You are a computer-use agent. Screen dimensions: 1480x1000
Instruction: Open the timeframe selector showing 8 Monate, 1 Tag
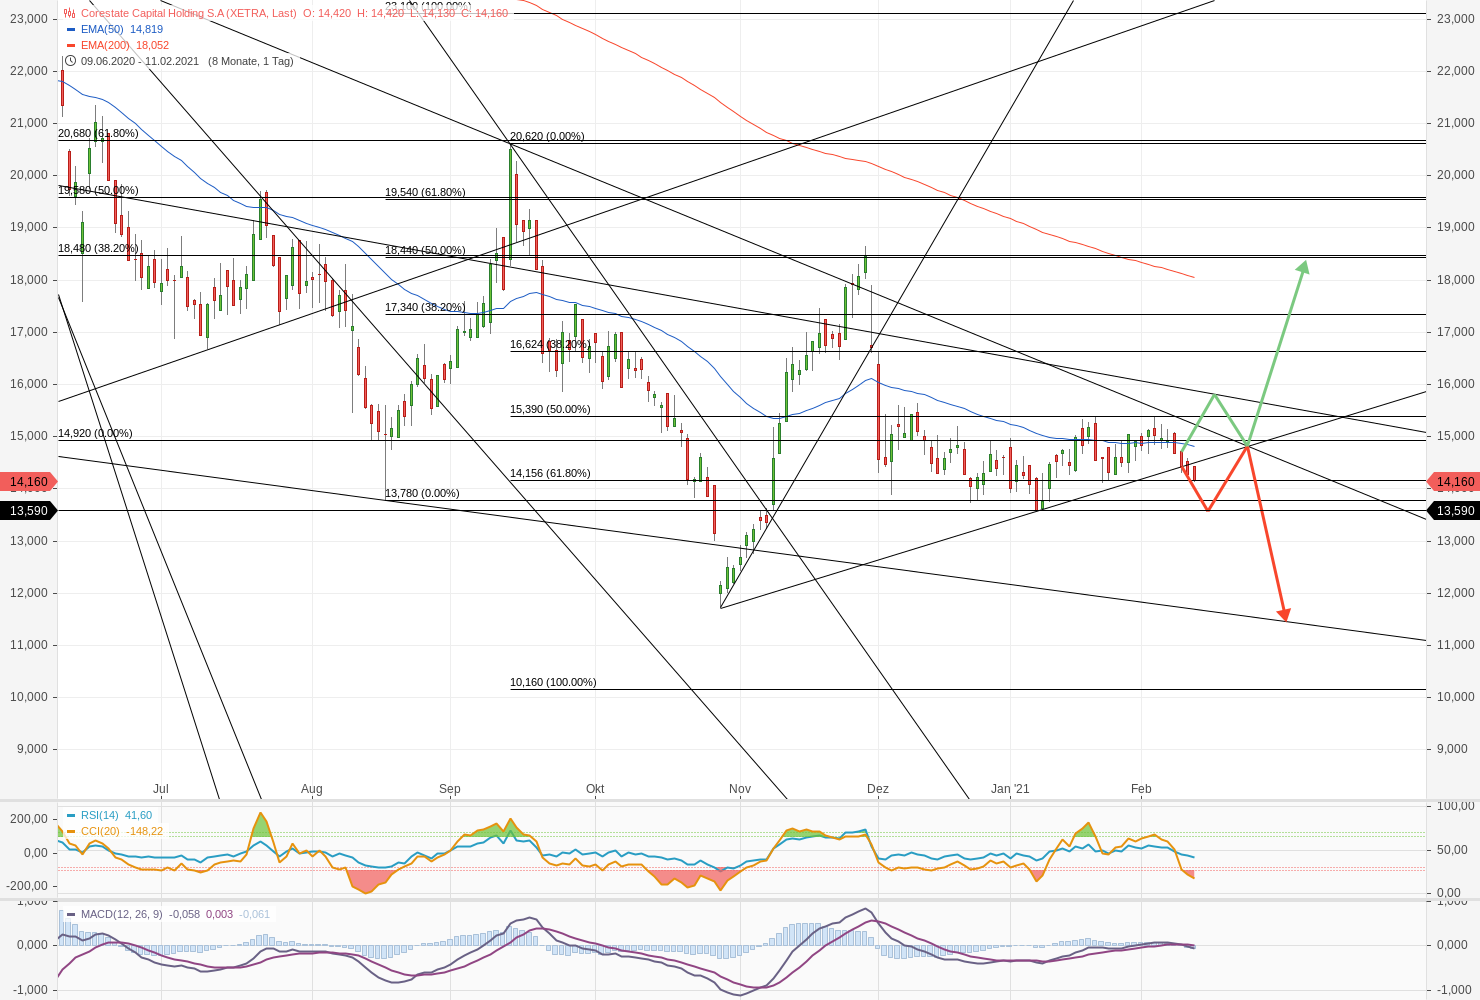(x=250, y=60)
